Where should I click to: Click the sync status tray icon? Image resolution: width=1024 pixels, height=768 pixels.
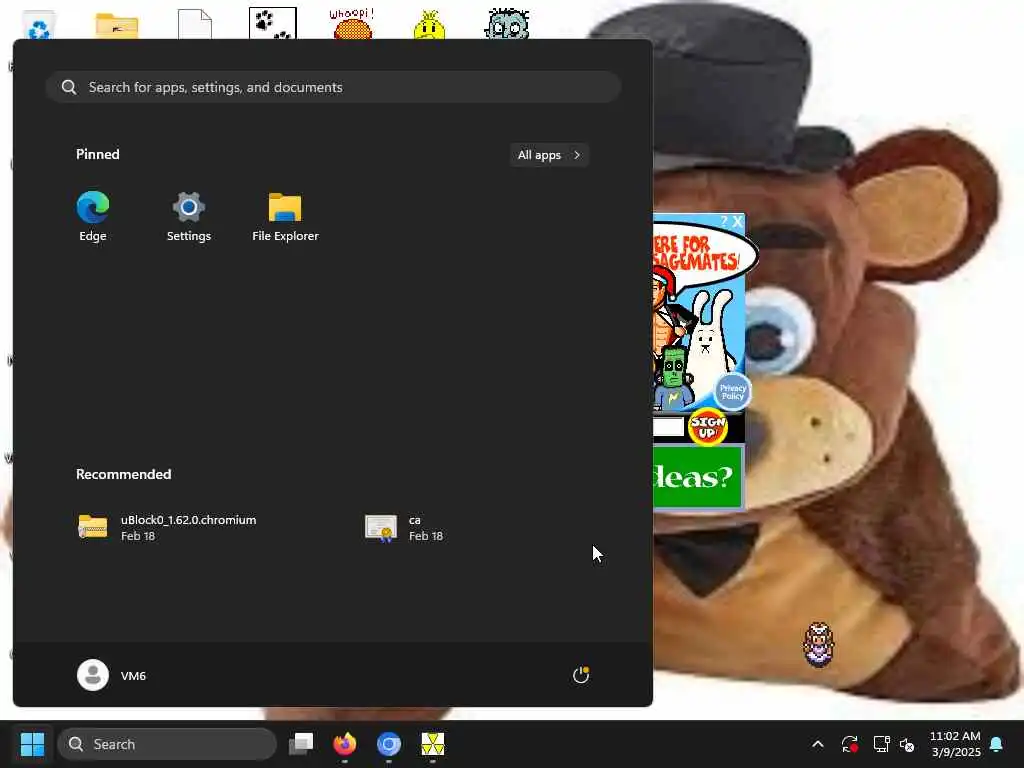click(850, 744)
